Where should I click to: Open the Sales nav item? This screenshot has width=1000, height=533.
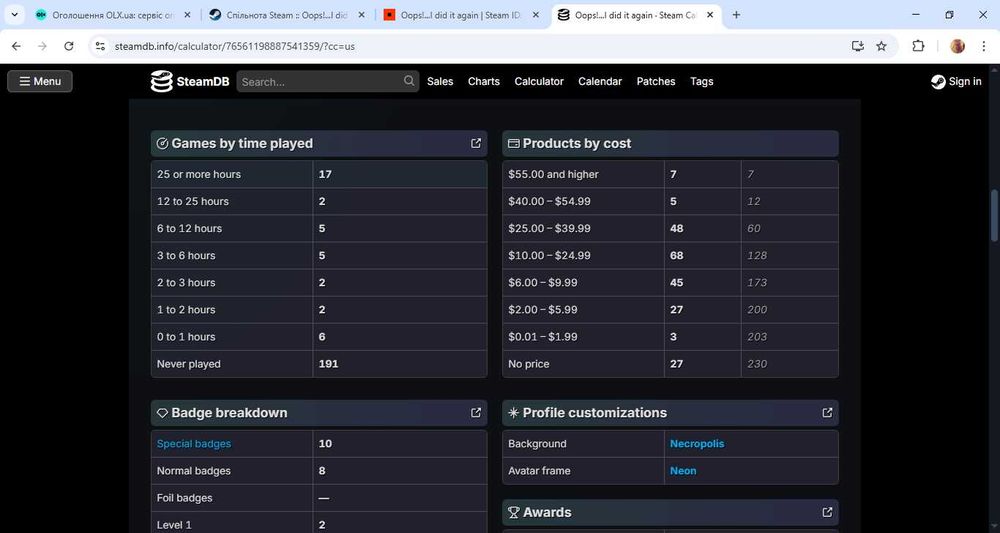pos(440,82)
